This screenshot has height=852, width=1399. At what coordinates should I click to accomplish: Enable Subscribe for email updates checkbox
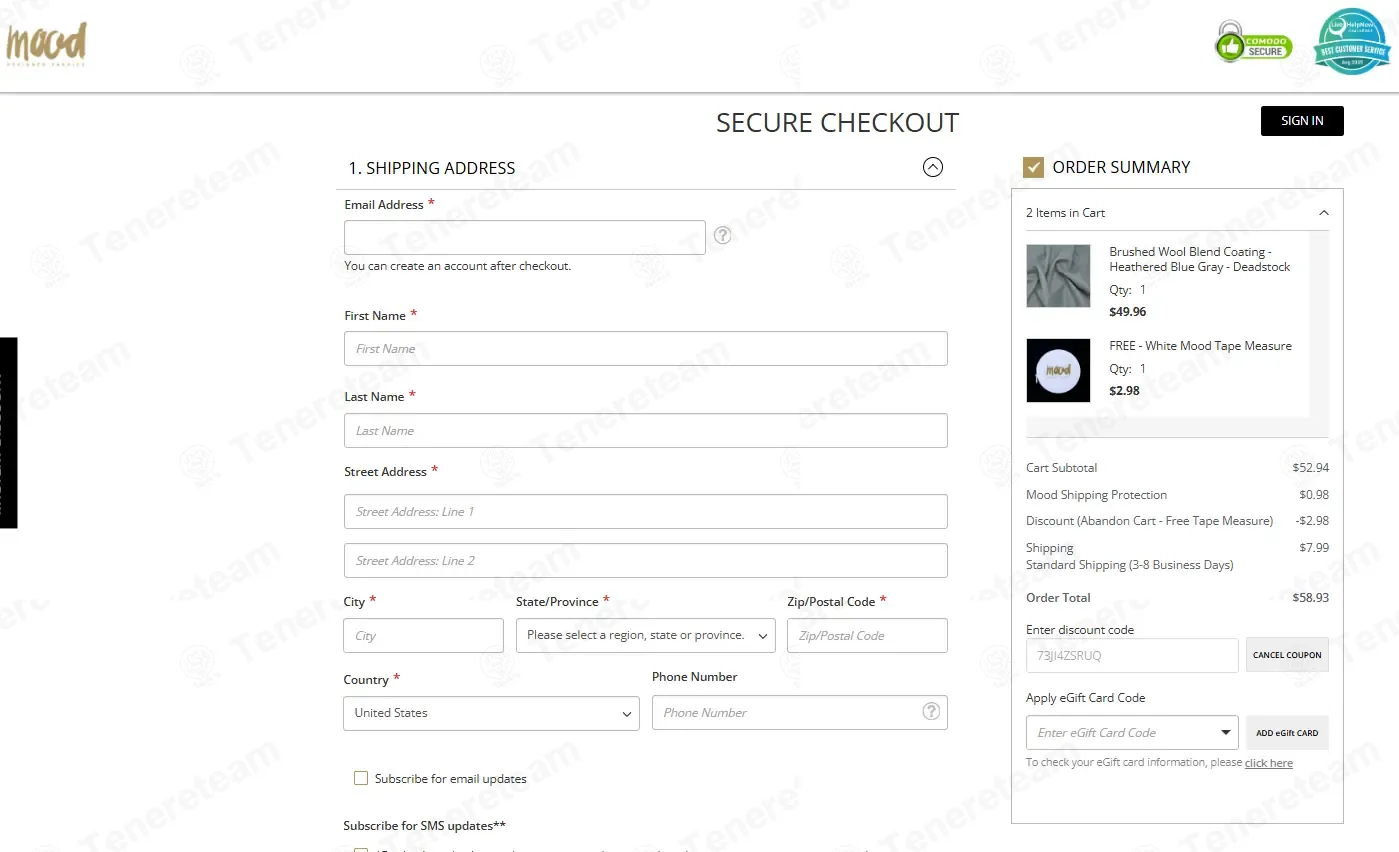pos(361,778)
